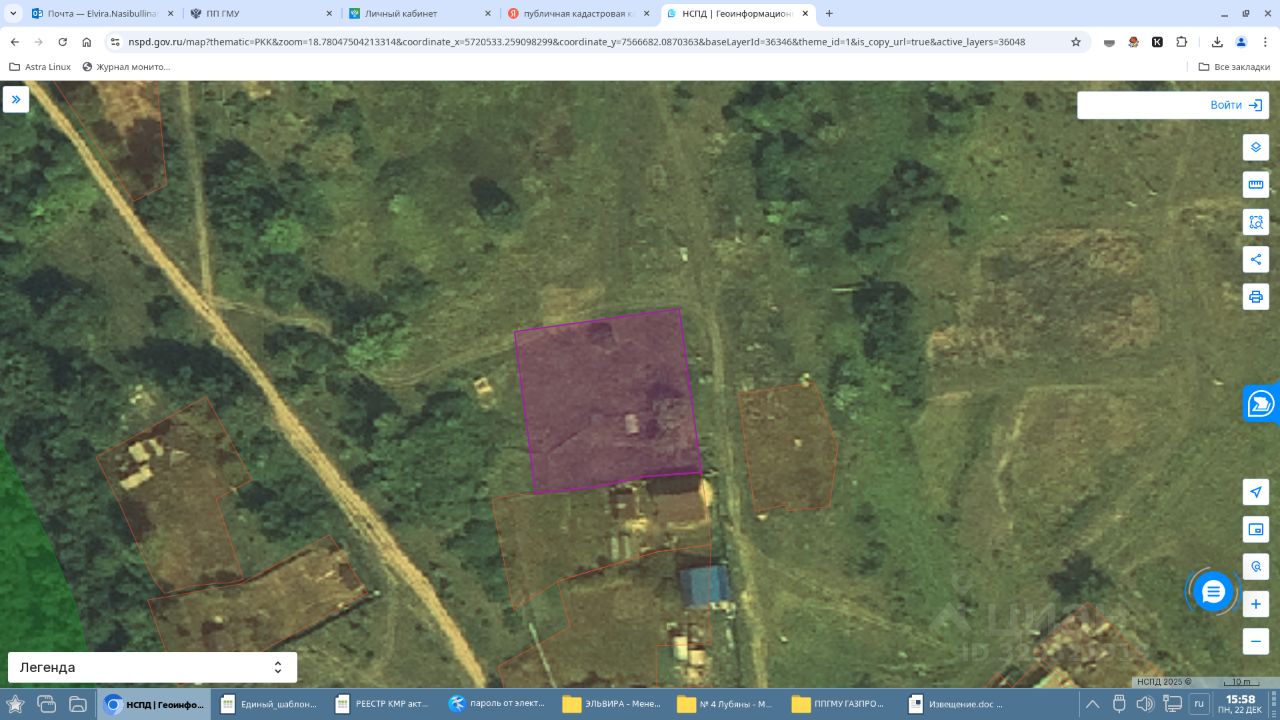Switch to the ПП ГМУ tab

click(x=260, y=14)
